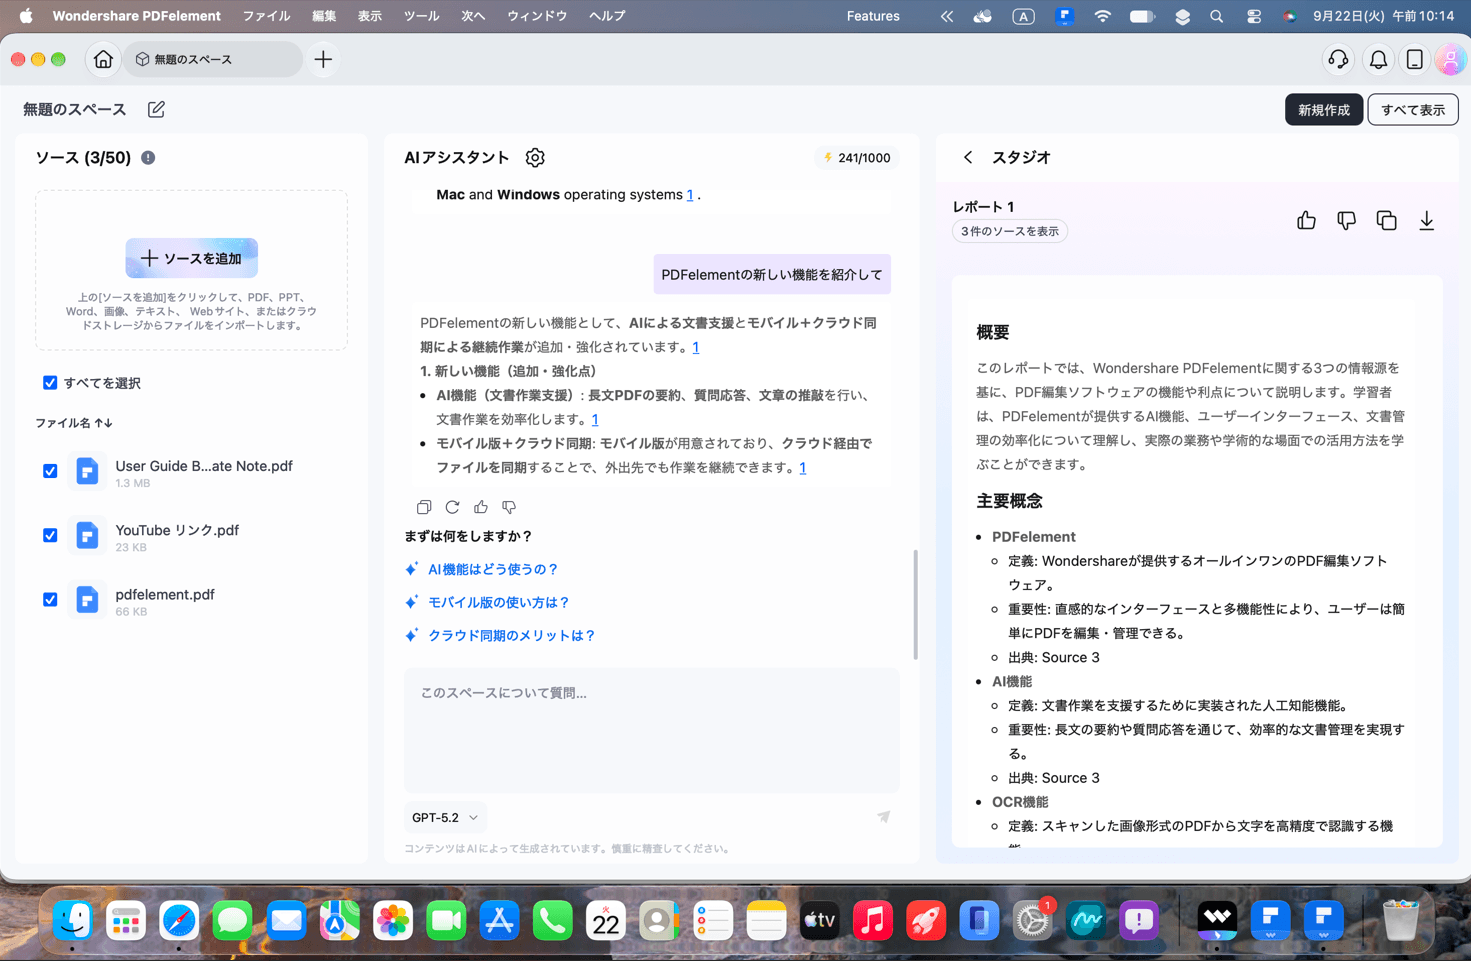View the 241/1000 credits counter
1471x961 pixels.
tap(857, 158)
